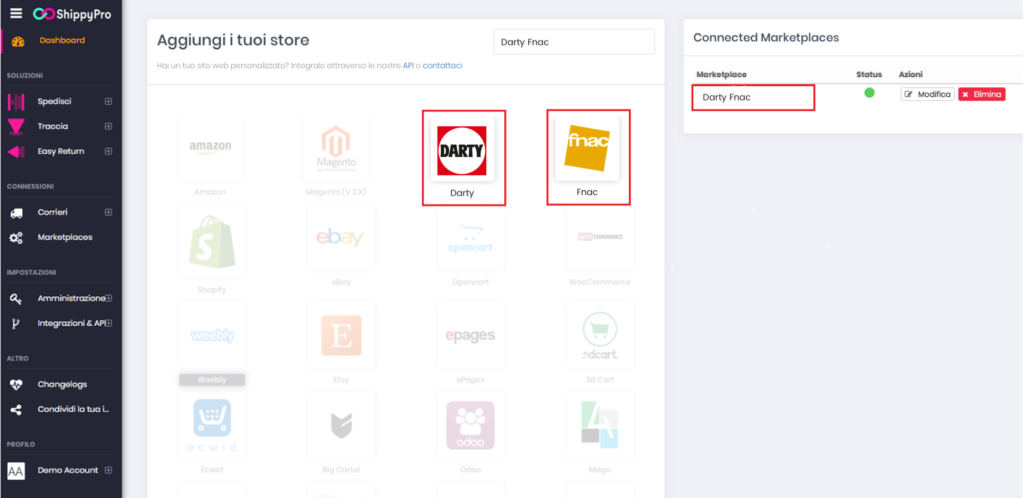Select the Etsy store logo
Image resolution: width=1024 pixels, height=498 pixels.
click(x=341, y=335)
